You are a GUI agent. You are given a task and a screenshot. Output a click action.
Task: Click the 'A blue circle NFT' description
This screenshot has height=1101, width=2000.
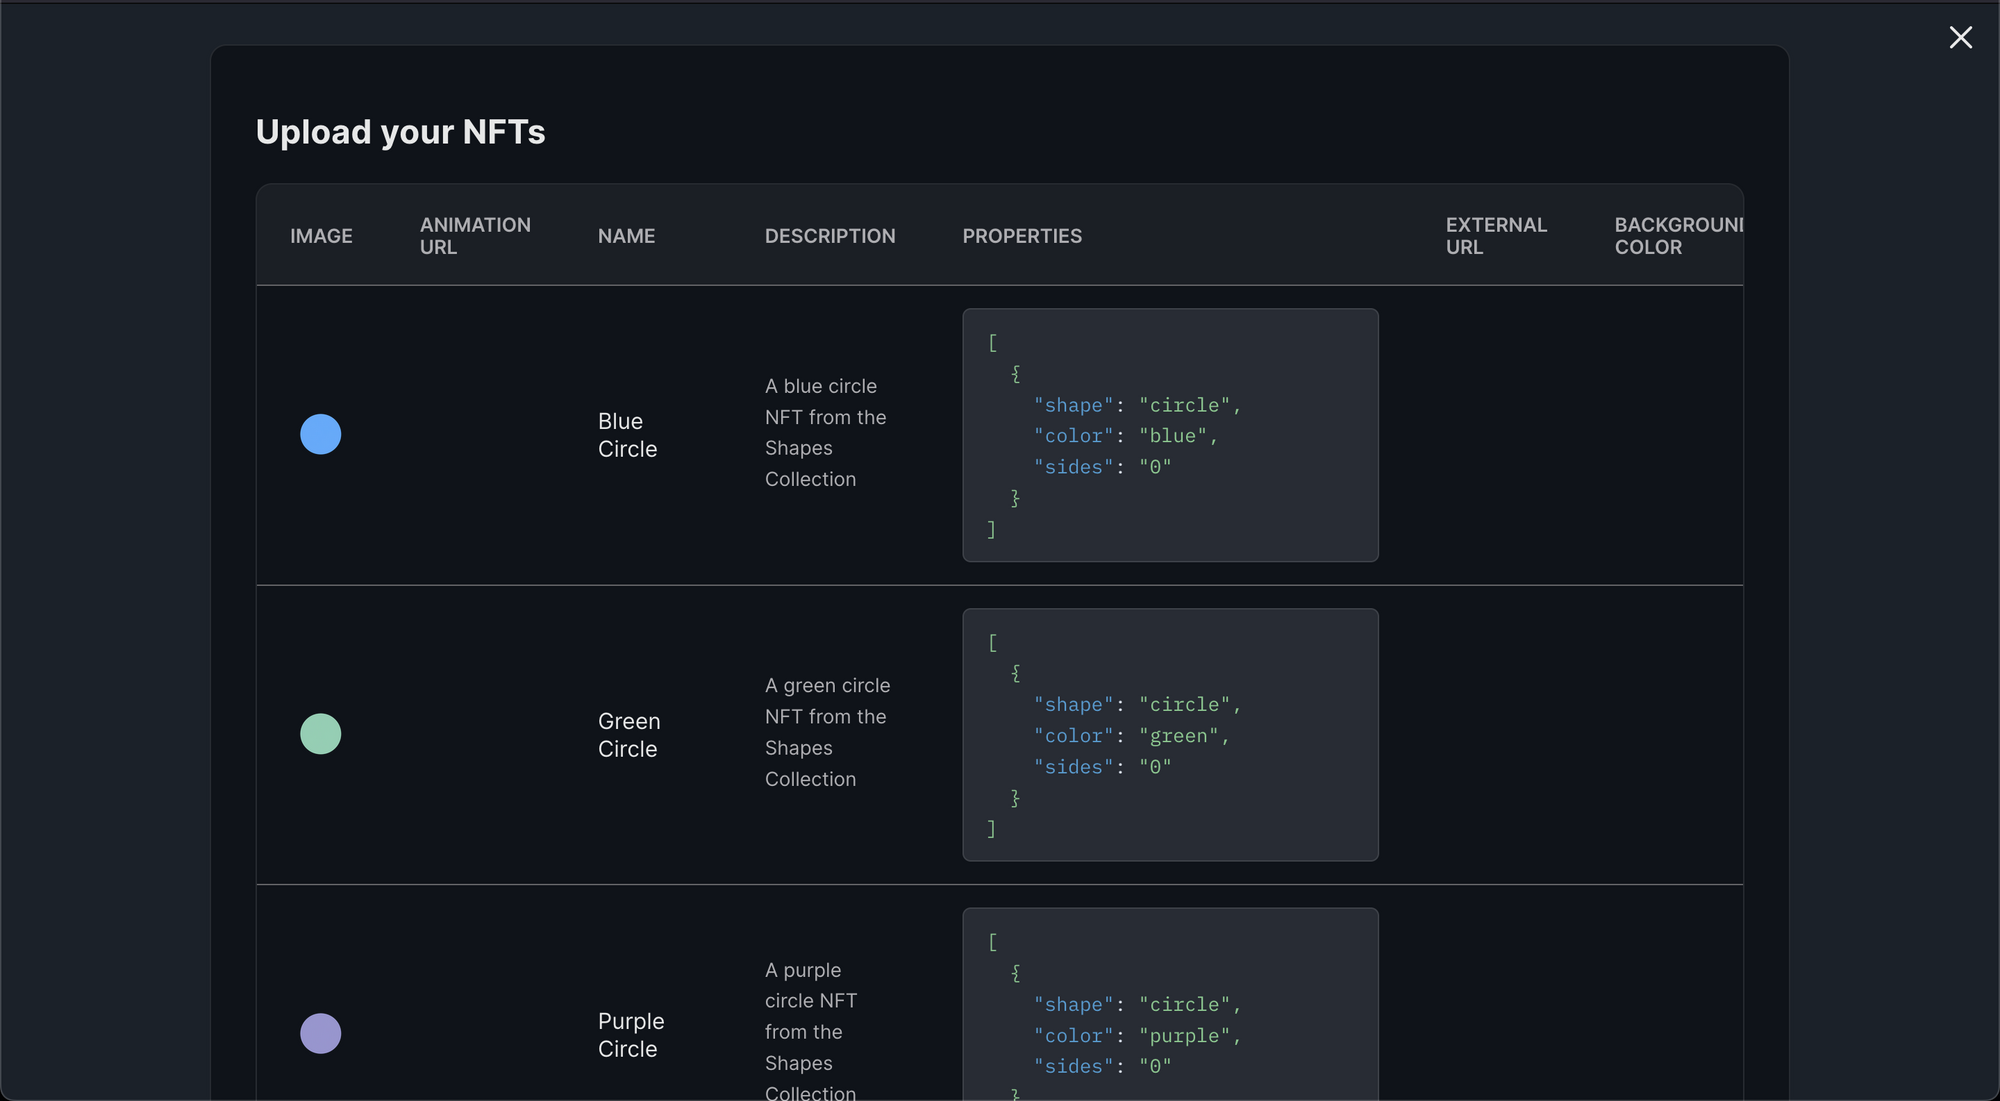[x=825, y=433]
